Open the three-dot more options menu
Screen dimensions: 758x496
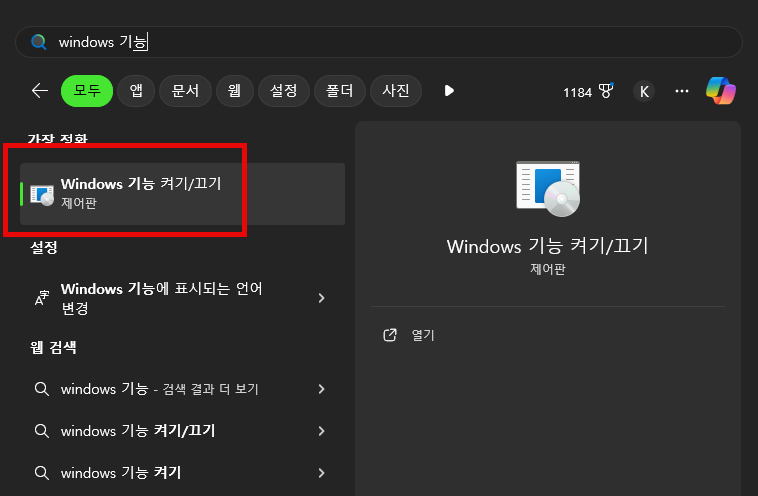coord(682,91)
